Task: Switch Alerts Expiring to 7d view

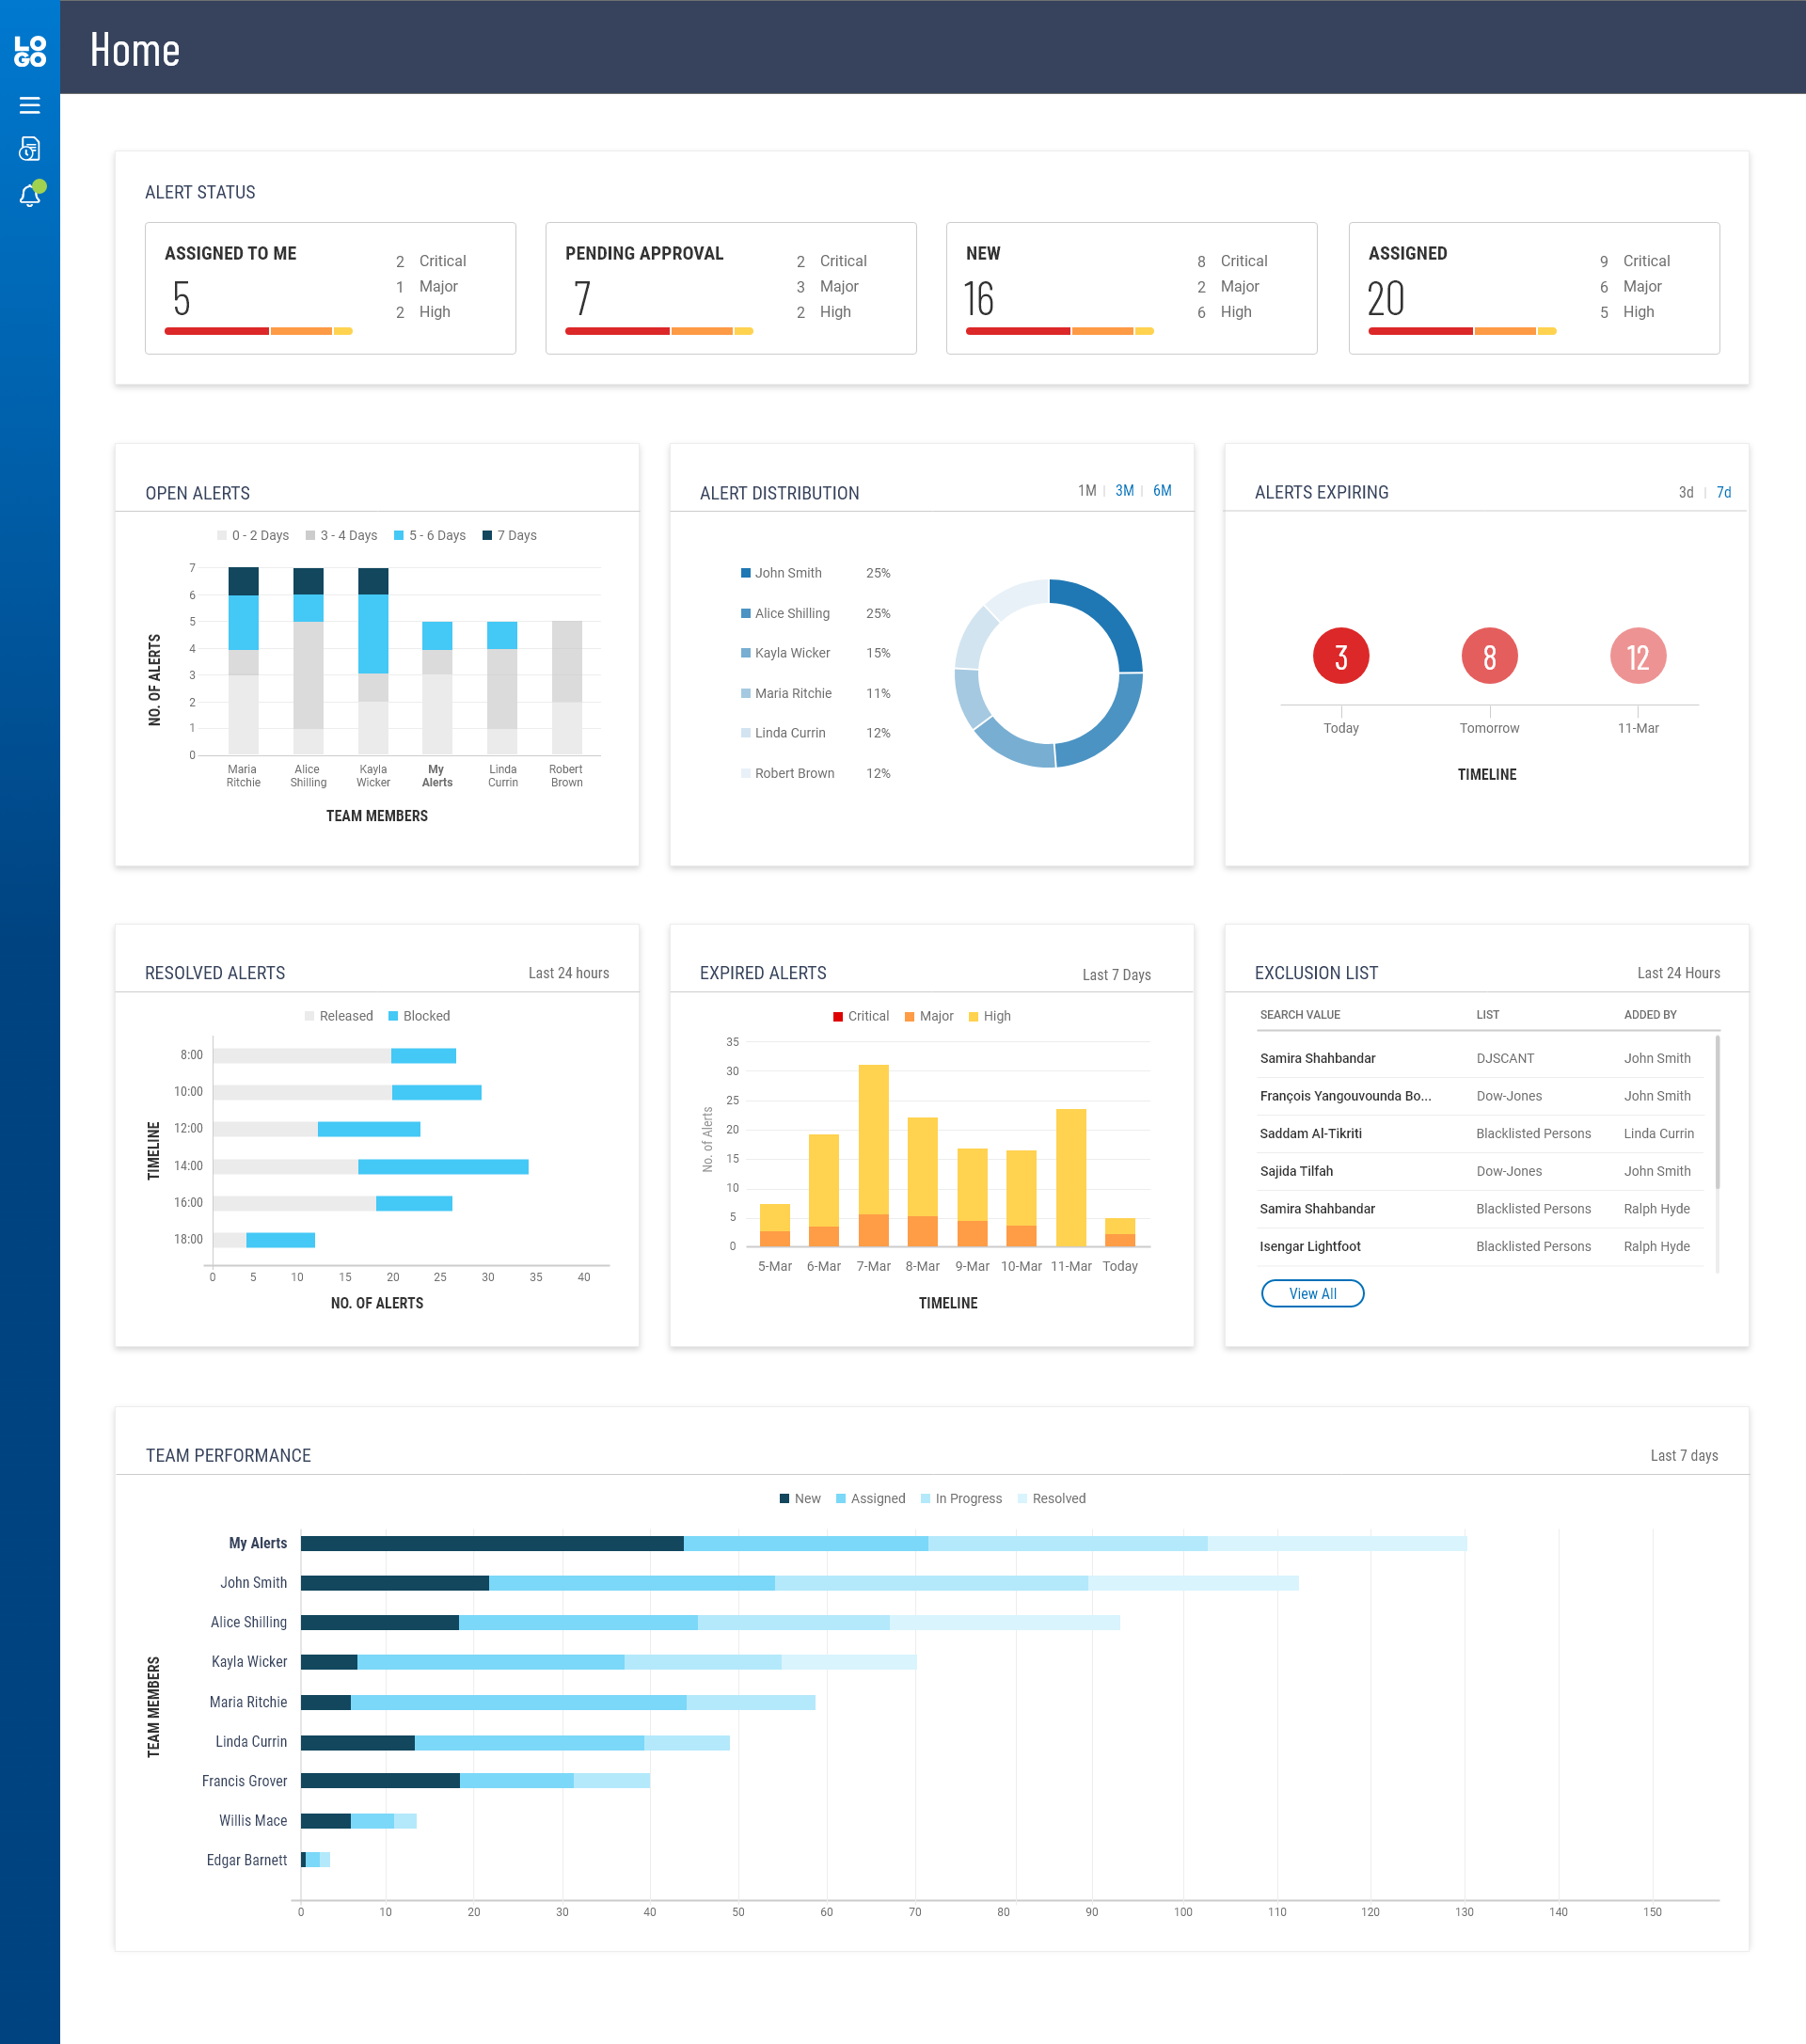Action: coord(1724,492)
